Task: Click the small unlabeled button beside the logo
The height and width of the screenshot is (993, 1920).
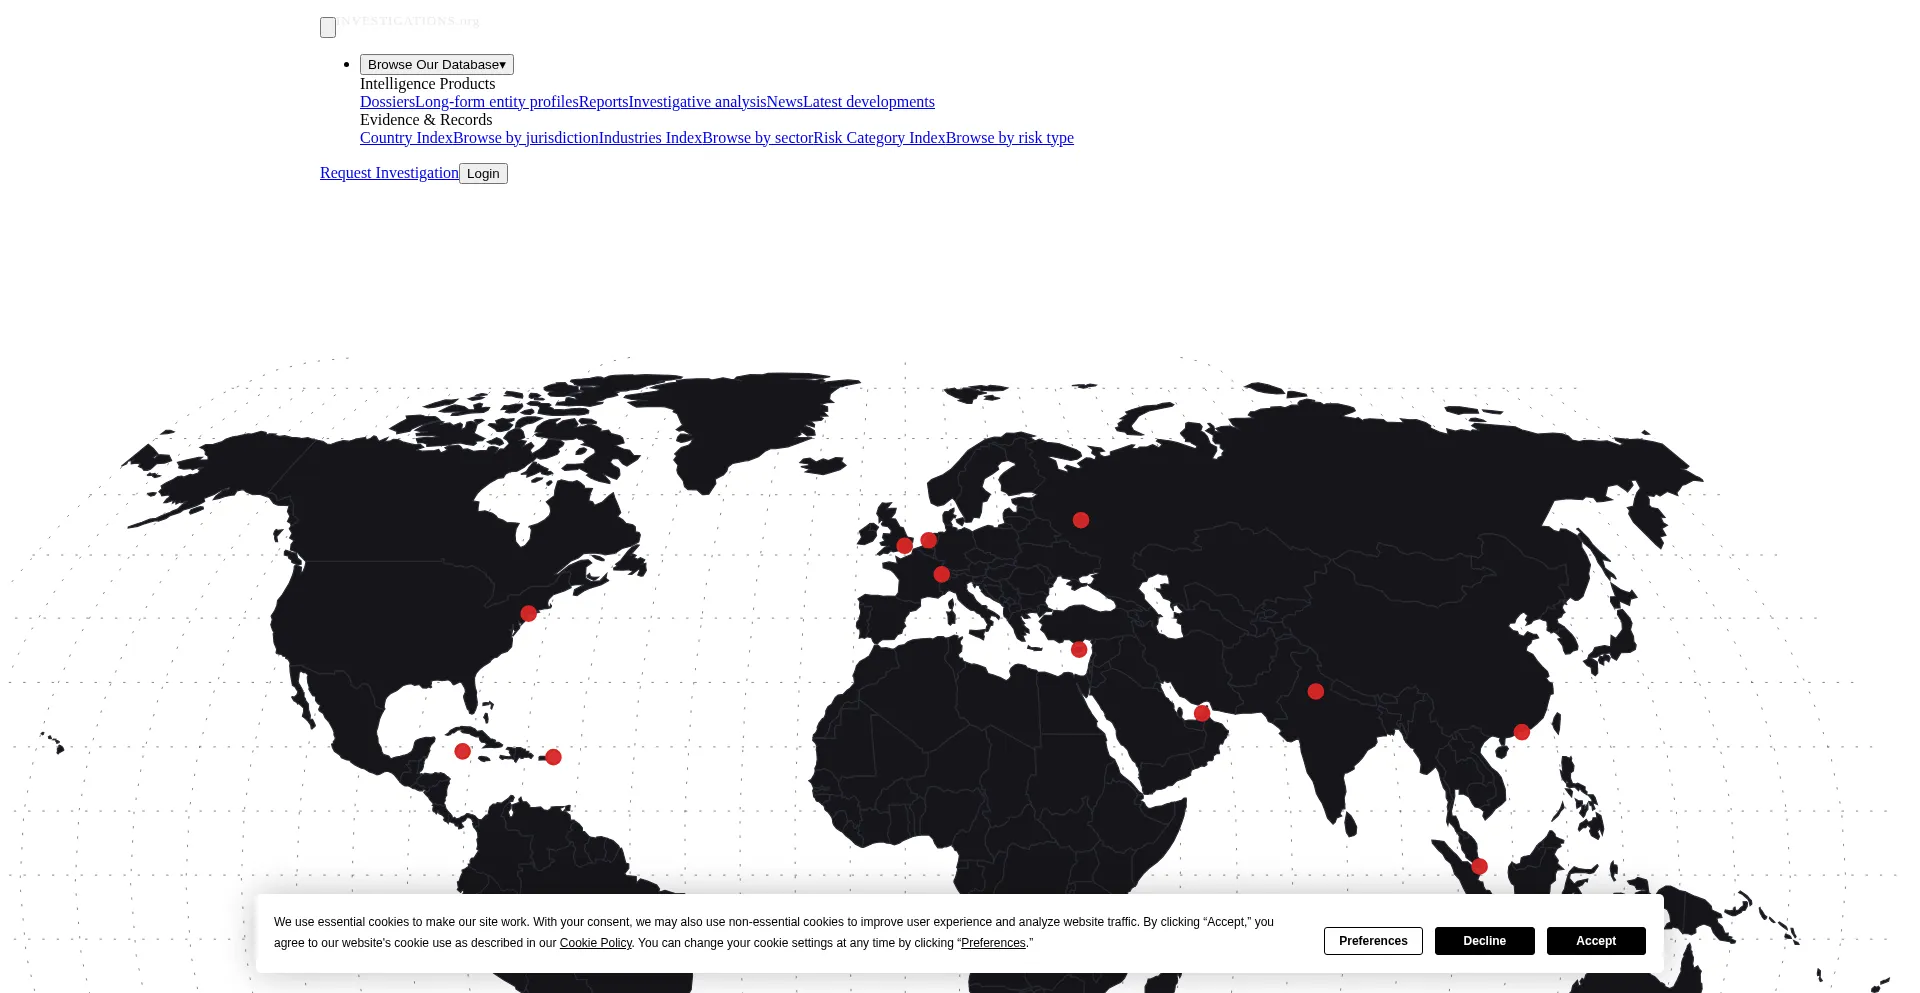Action: (328, 28)
